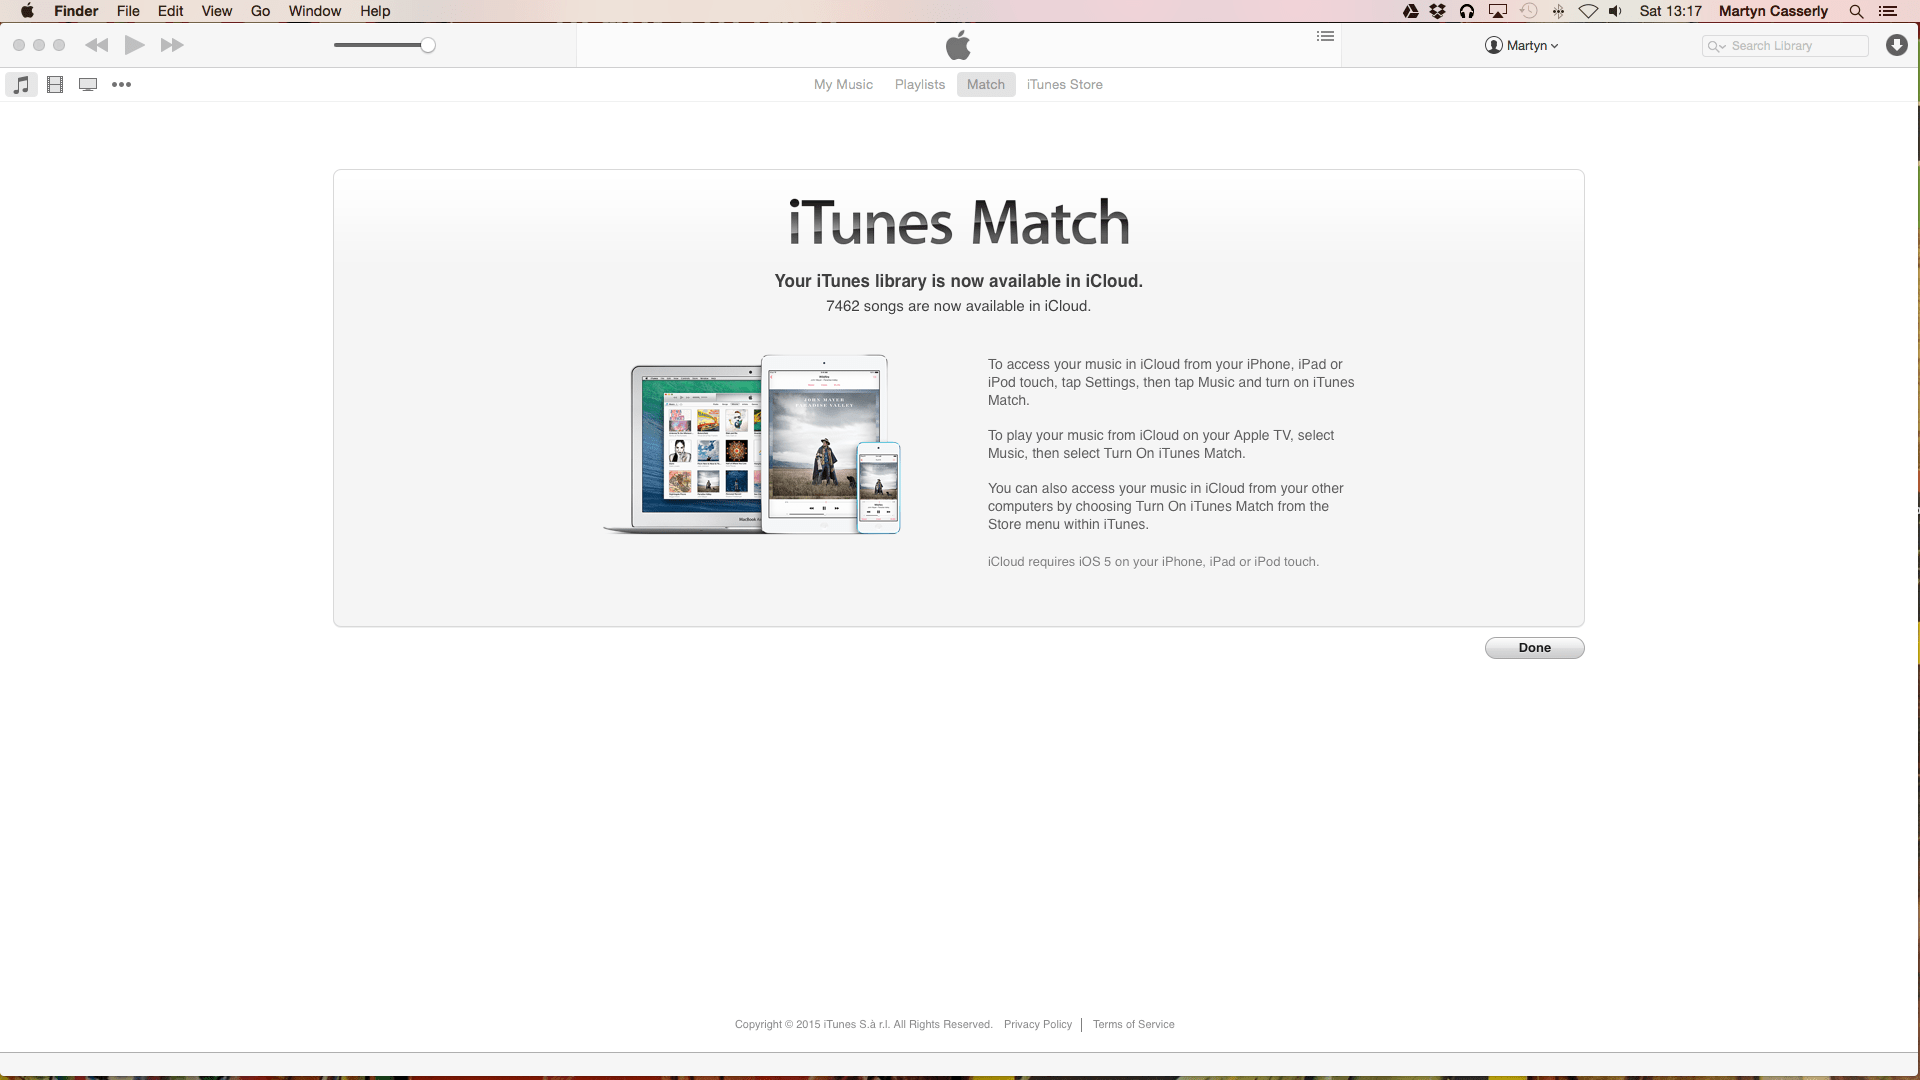This screenshot has height=1080, width=1920.
Task: Click the fast-forward playback button
Action: point(172,45)
